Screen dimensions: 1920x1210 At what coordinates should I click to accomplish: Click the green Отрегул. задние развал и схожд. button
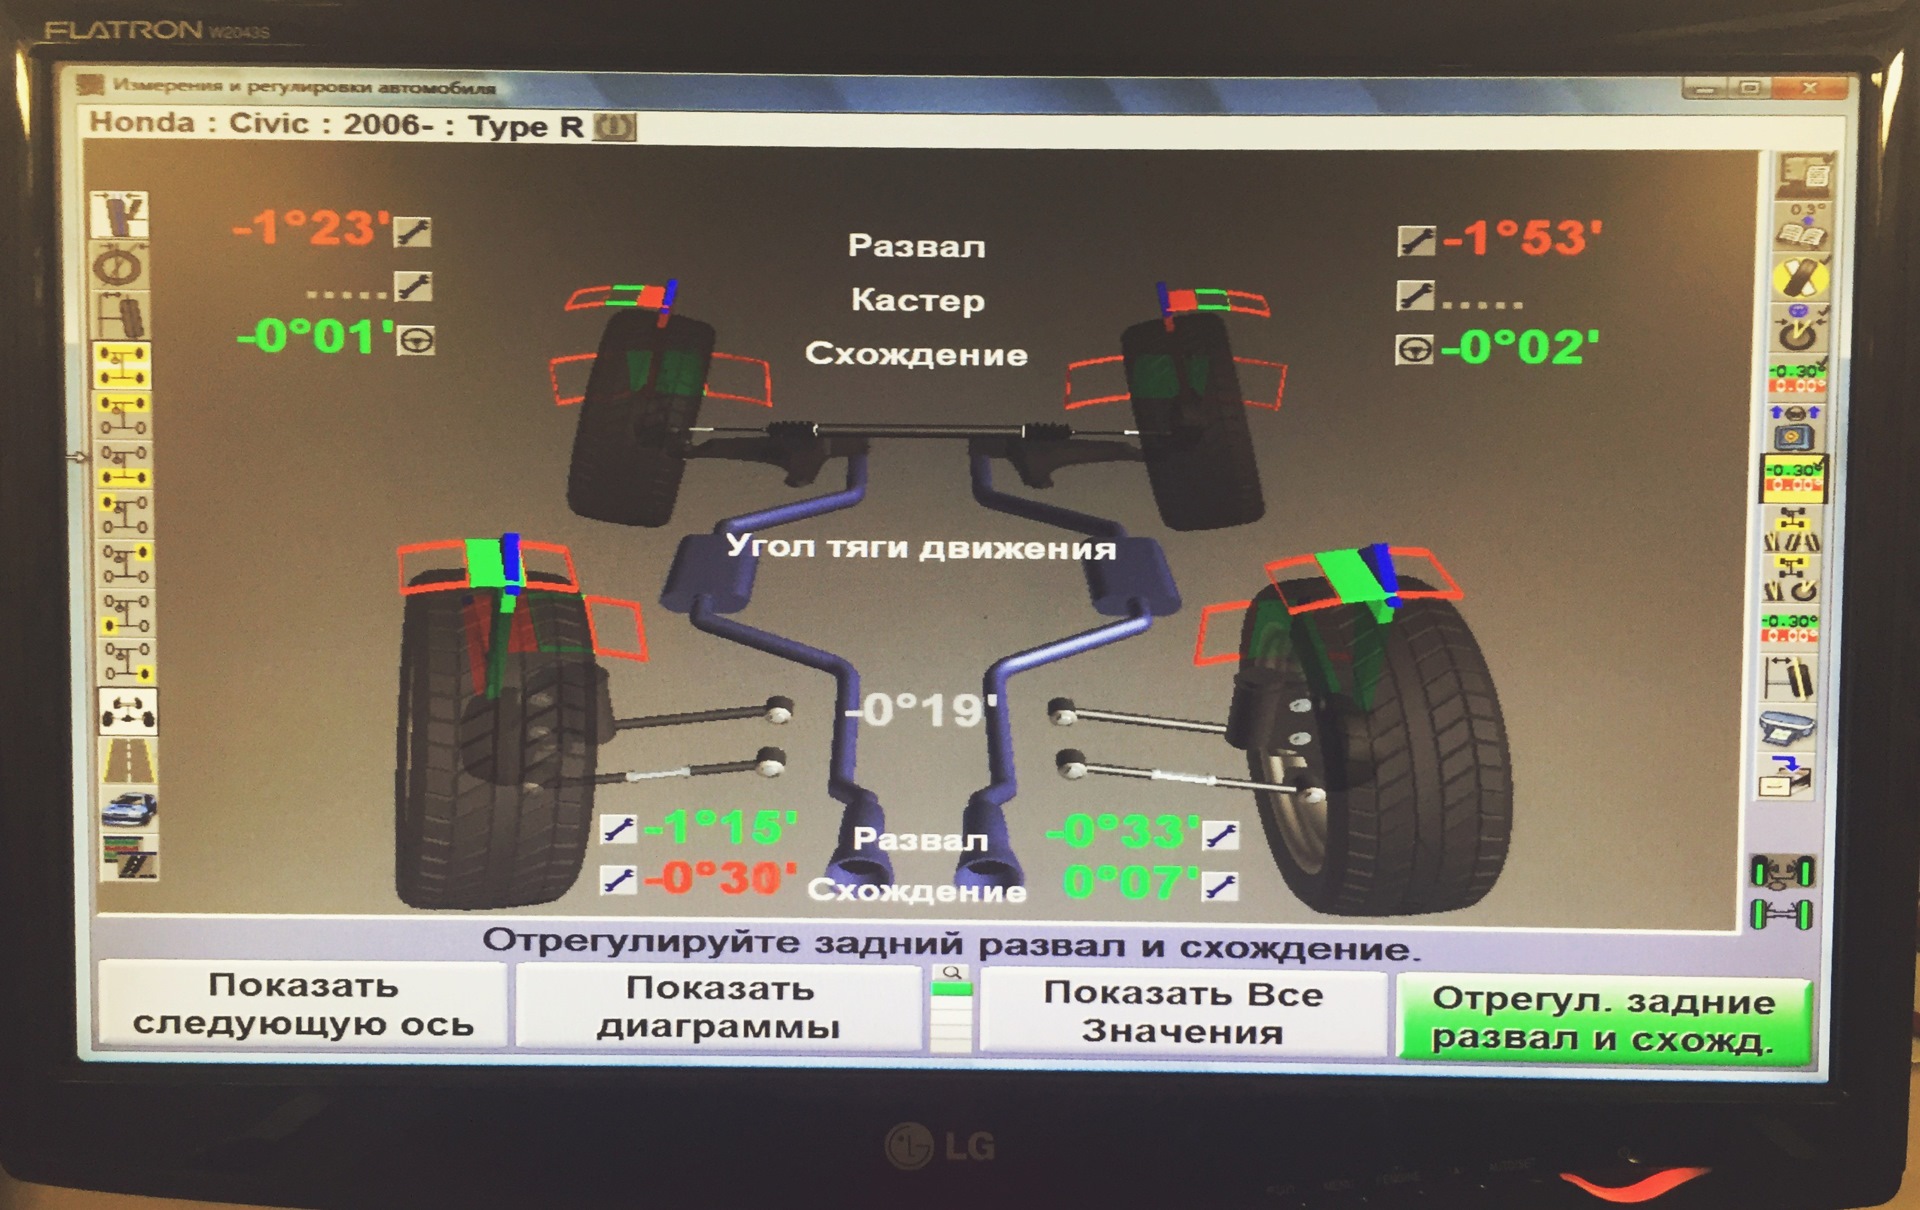click(1603, 1018)
